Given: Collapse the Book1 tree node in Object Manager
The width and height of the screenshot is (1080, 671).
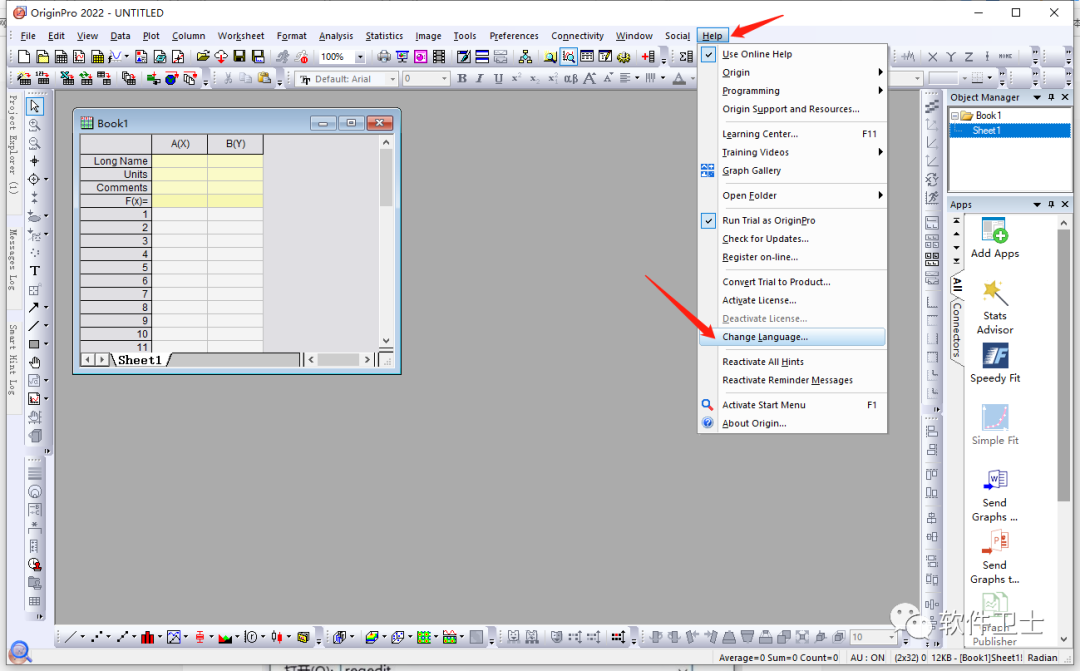Looking at the screenshot, I should pos(955,116).
